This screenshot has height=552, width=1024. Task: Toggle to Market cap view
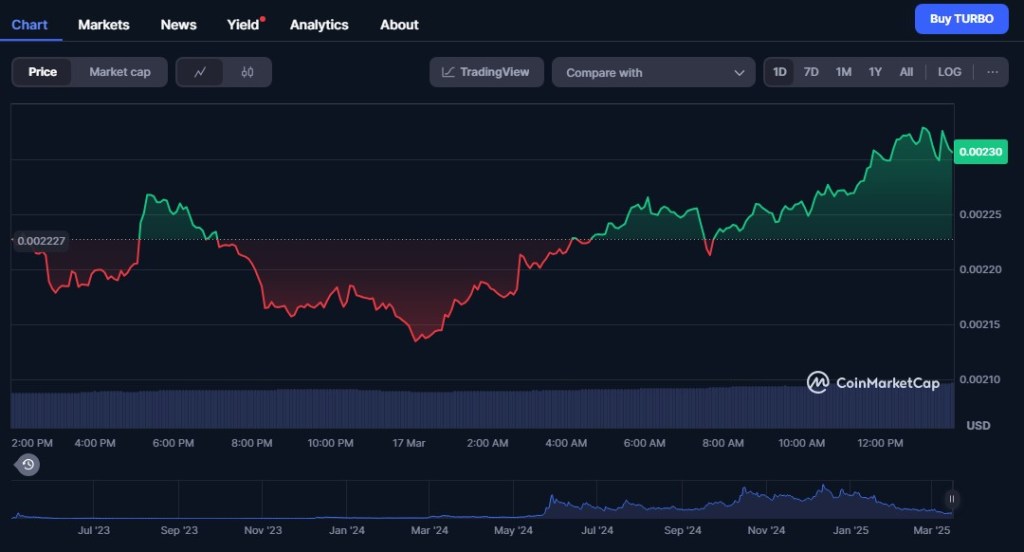click(x=119, y=72)
